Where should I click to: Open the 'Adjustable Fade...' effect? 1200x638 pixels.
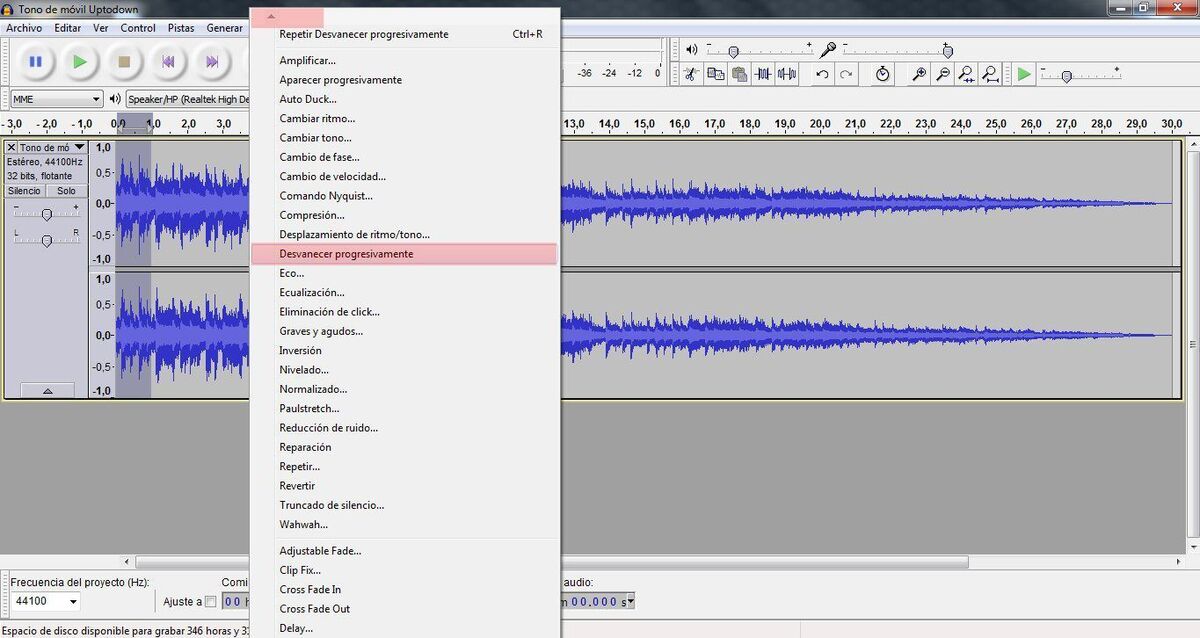[x=404, y=551]
